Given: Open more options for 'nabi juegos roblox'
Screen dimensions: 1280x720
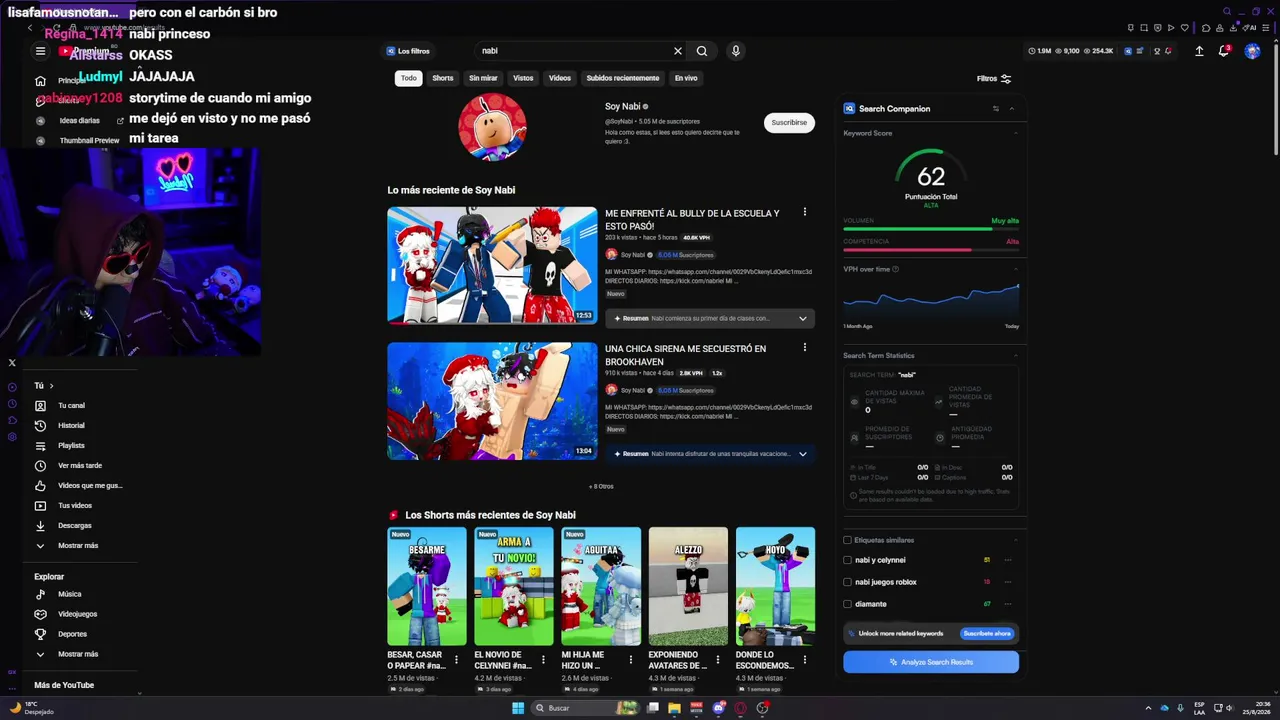Looking at the screenshot, I should click(x=1008, y=582).
